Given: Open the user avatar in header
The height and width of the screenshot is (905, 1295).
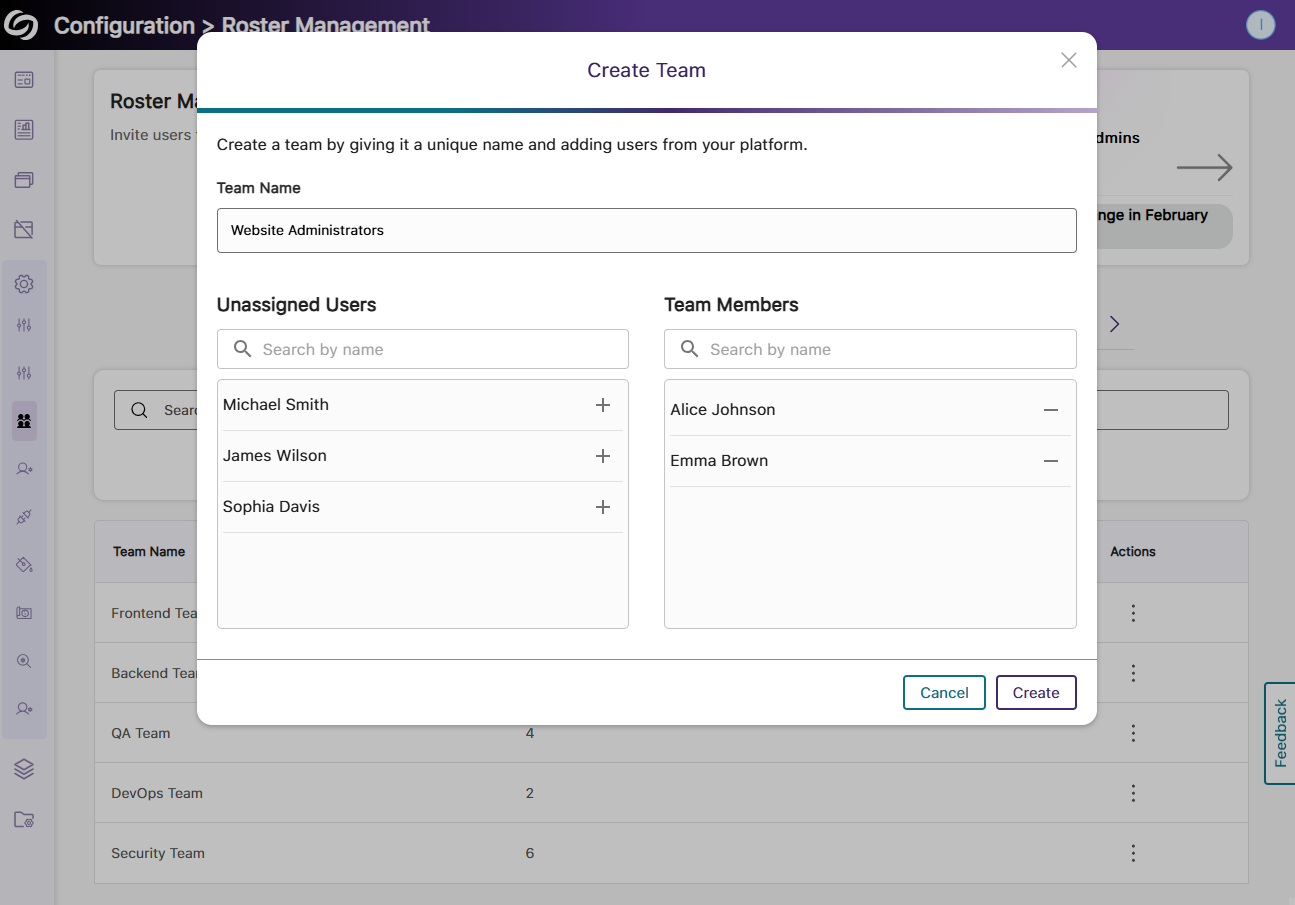Looking at the screenshot, I should coord(1260,25).
